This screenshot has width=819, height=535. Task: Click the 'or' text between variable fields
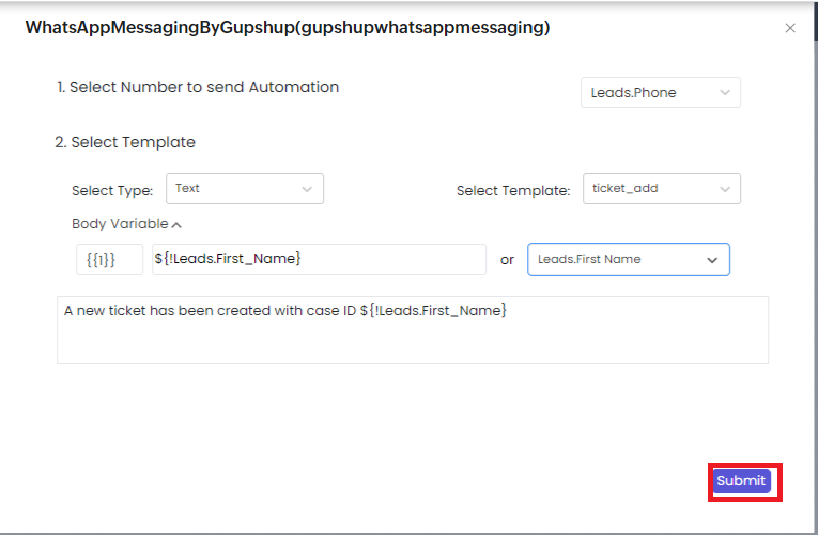(x=507, y=260)
